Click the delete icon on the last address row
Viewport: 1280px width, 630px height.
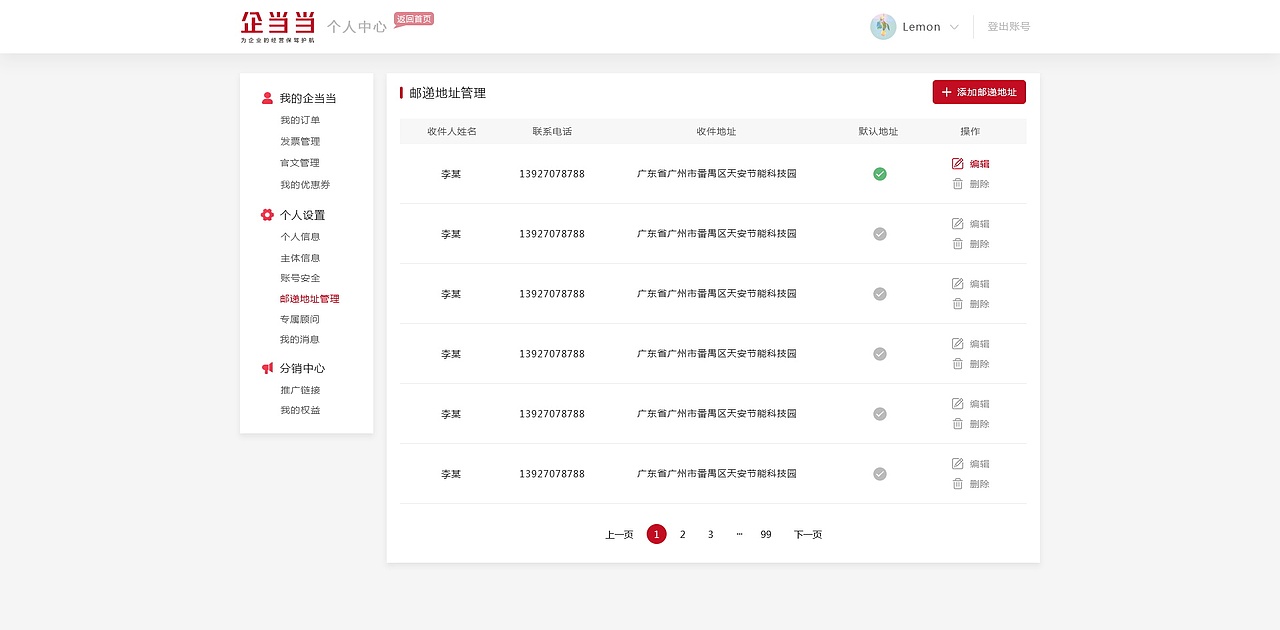pos(957,483)
